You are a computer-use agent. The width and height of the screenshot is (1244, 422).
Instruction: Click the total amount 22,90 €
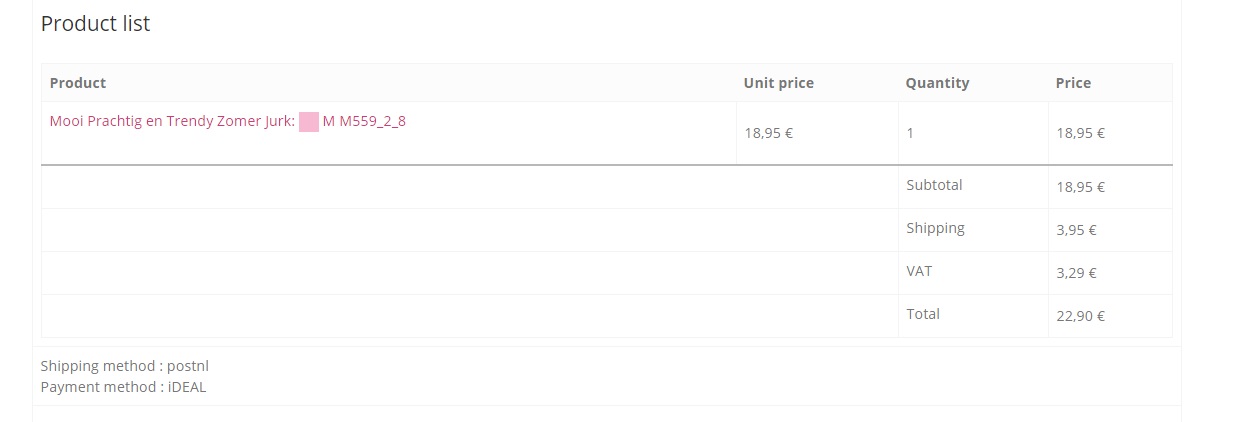(1080, 315)
